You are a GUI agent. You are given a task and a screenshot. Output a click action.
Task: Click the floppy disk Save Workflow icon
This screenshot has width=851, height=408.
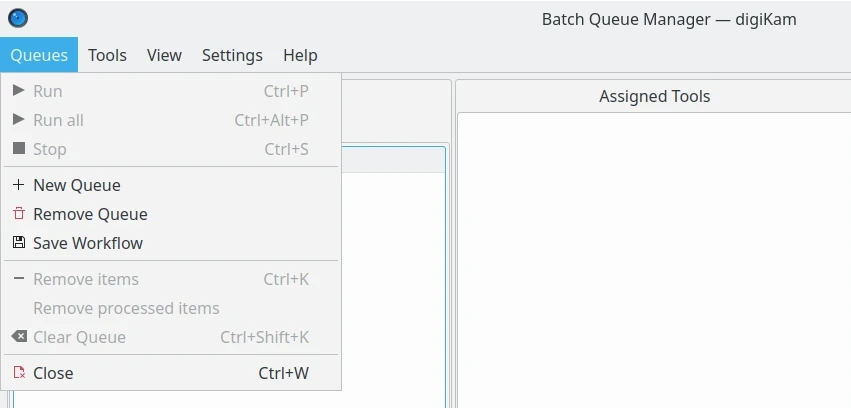coord(18,243)
